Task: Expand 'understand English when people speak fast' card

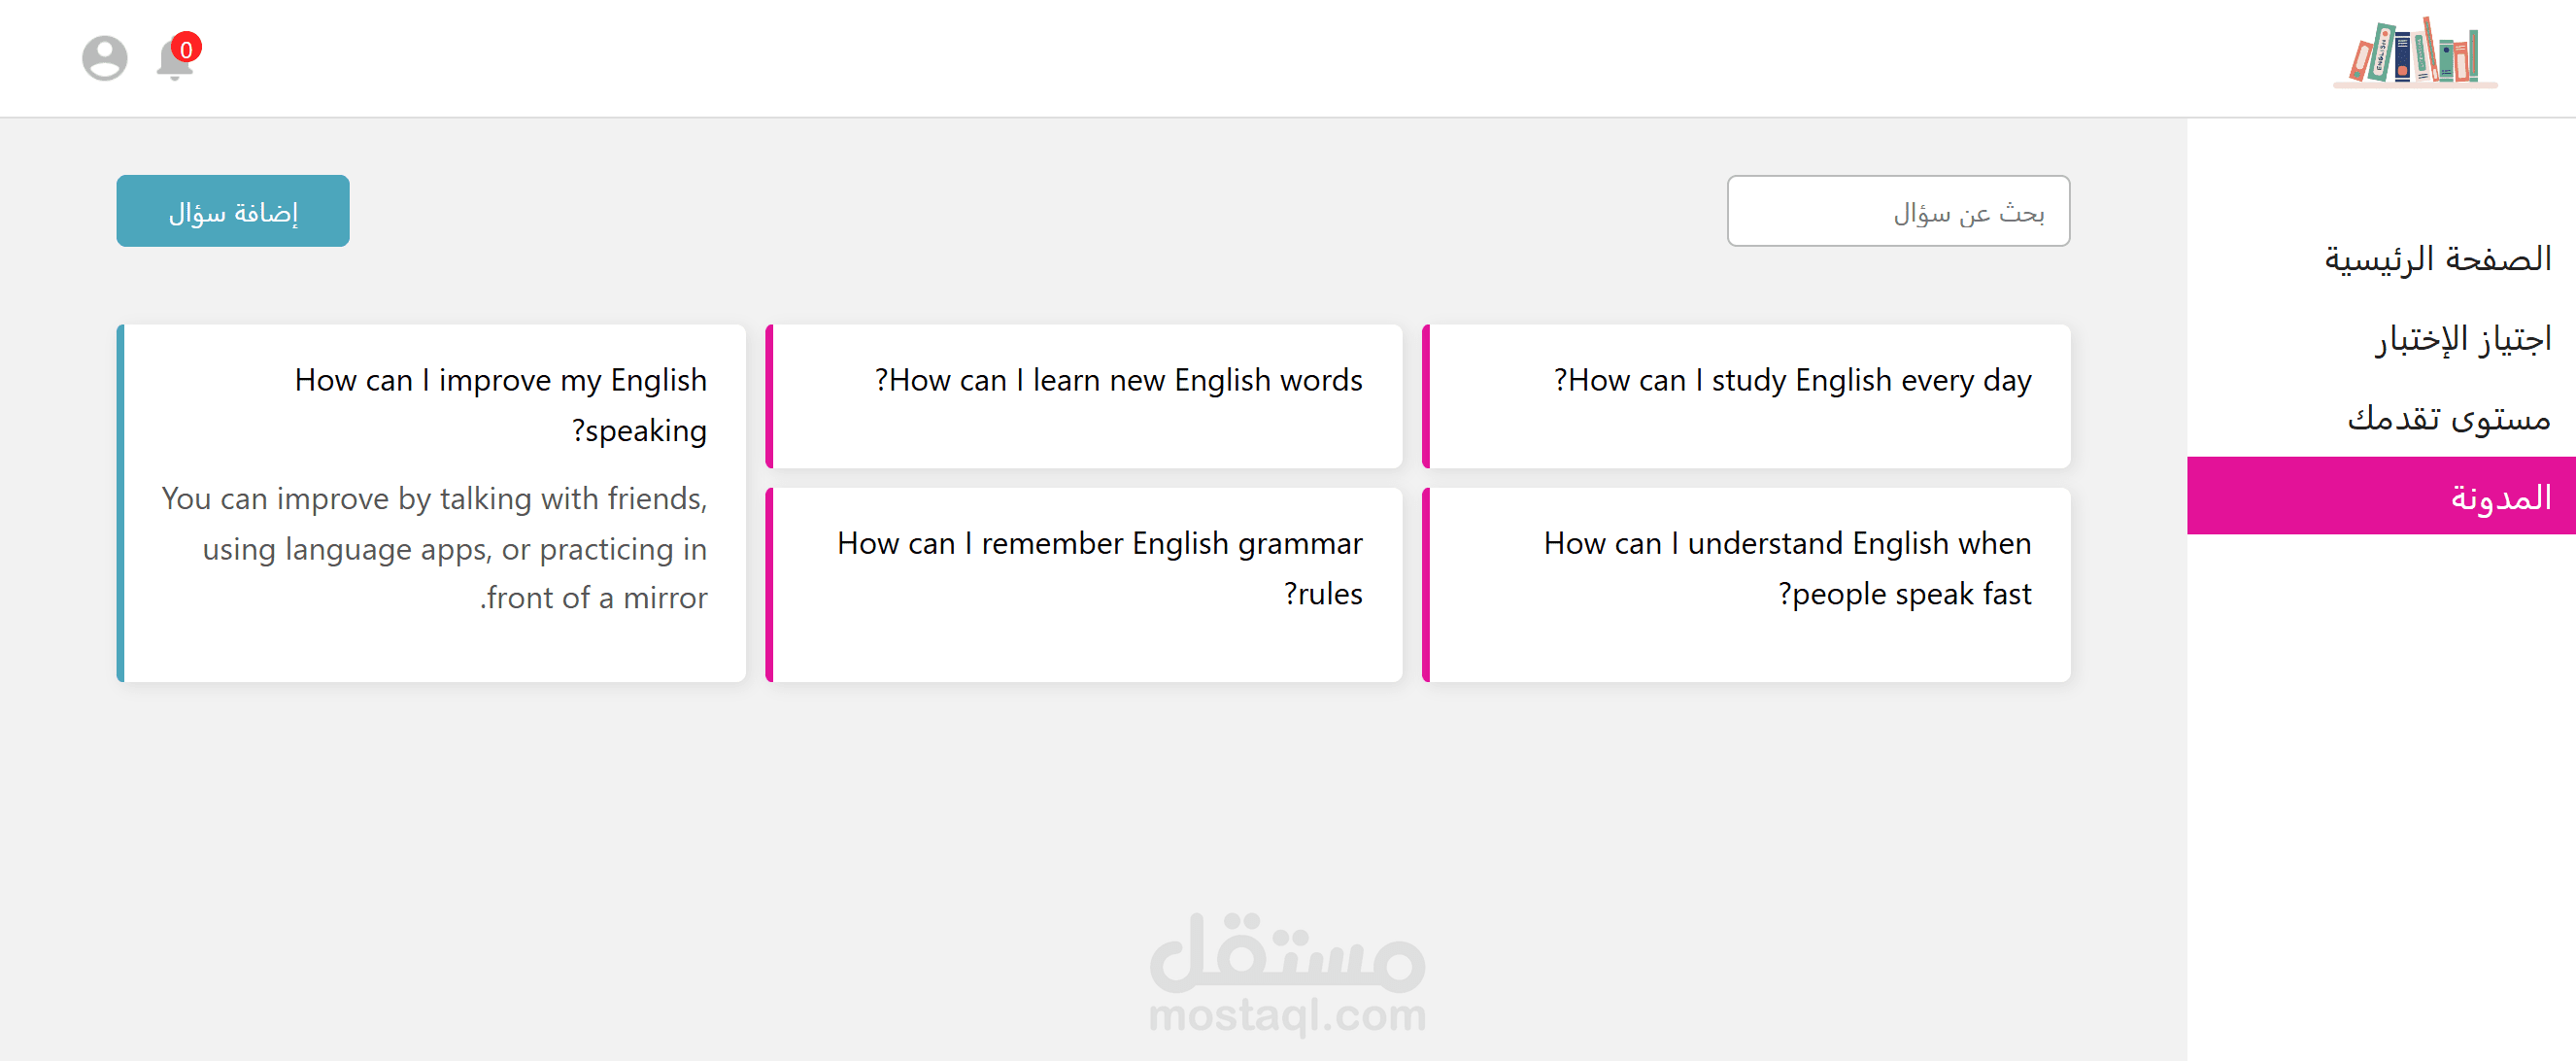Action: click(1786, 567)
